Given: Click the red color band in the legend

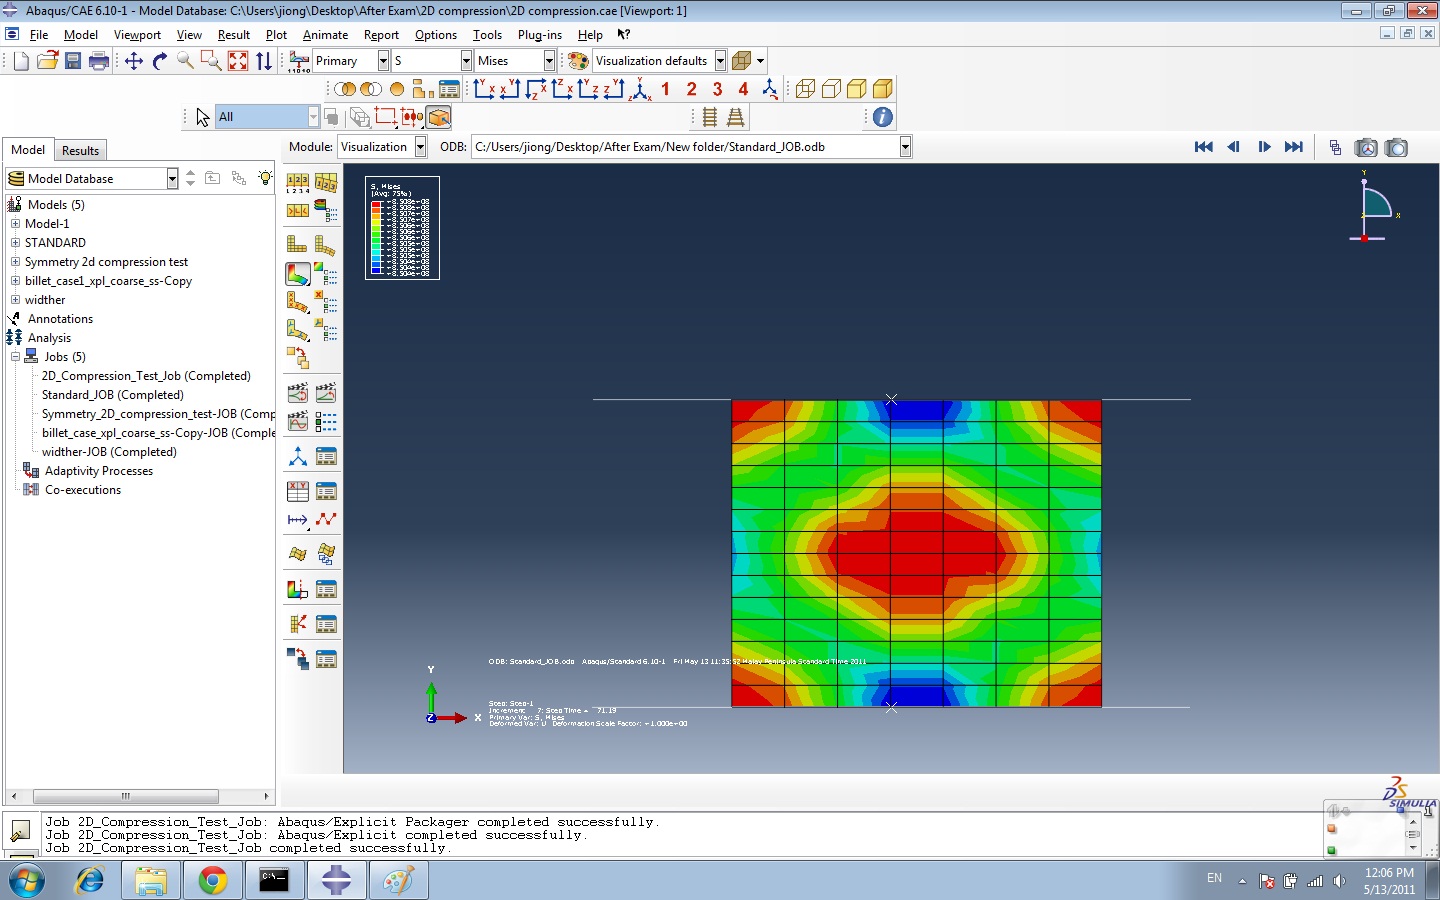Looking at the screenshot, I should tap(376, 205).
